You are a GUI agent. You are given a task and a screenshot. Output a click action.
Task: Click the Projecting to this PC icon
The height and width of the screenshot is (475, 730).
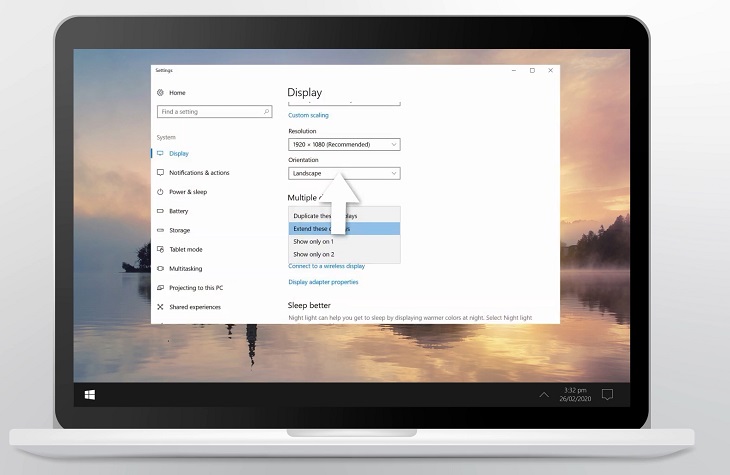coord(161,288)
